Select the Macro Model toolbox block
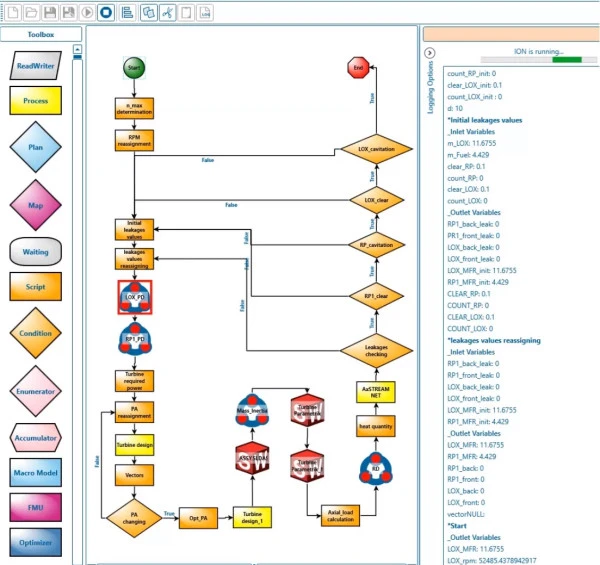The image size is (600, 565). [36, 473]
